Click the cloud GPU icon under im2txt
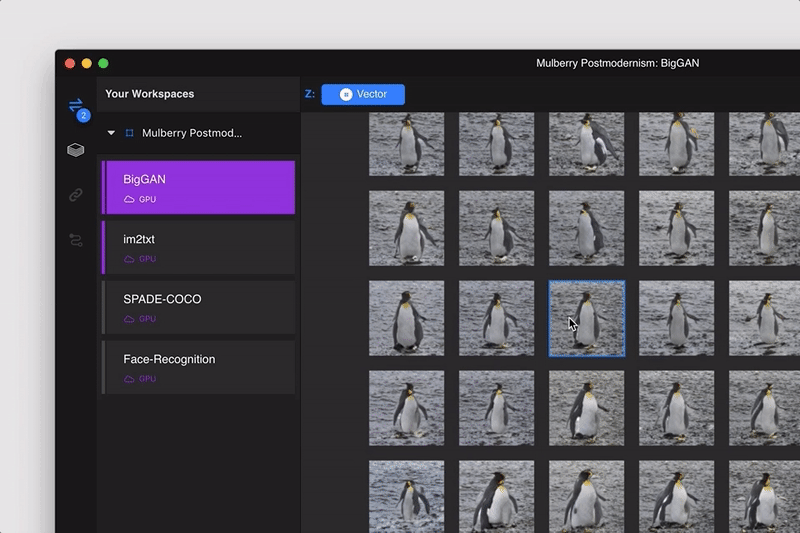The image size is (800, 533). coord(129,259)
